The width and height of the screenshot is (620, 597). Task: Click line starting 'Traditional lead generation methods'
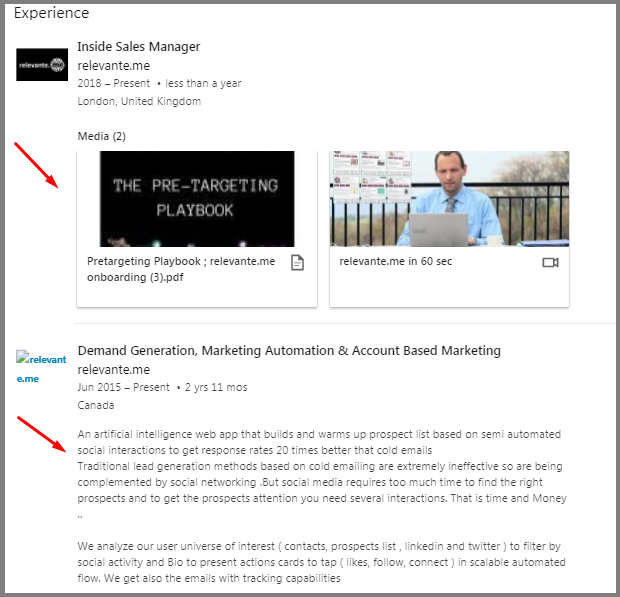tap(320, 466)
